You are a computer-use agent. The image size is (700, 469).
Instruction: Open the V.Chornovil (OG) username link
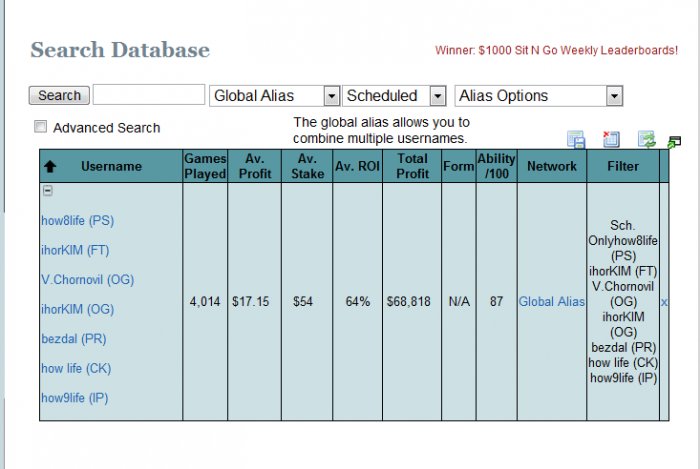coord(87,279)
